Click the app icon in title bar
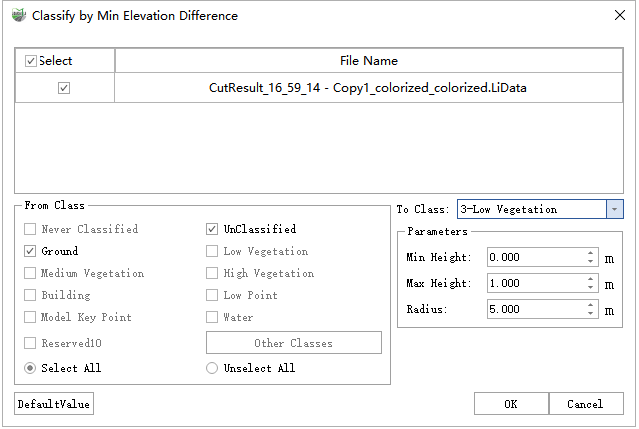 pyautogui.click(x=18, y=16)
